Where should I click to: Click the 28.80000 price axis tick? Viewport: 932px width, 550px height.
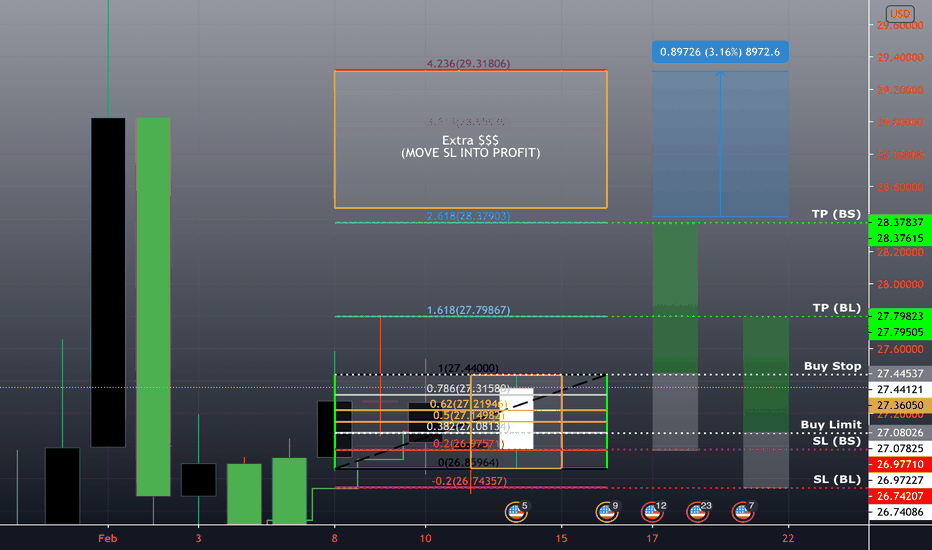[900, 155]
